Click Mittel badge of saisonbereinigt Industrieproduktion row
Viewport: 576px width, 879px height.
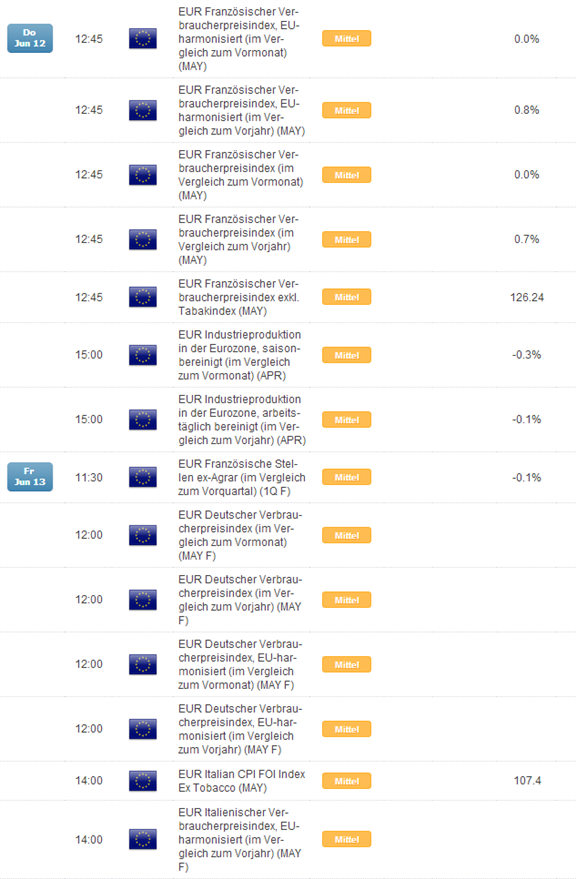click(347, 355)
